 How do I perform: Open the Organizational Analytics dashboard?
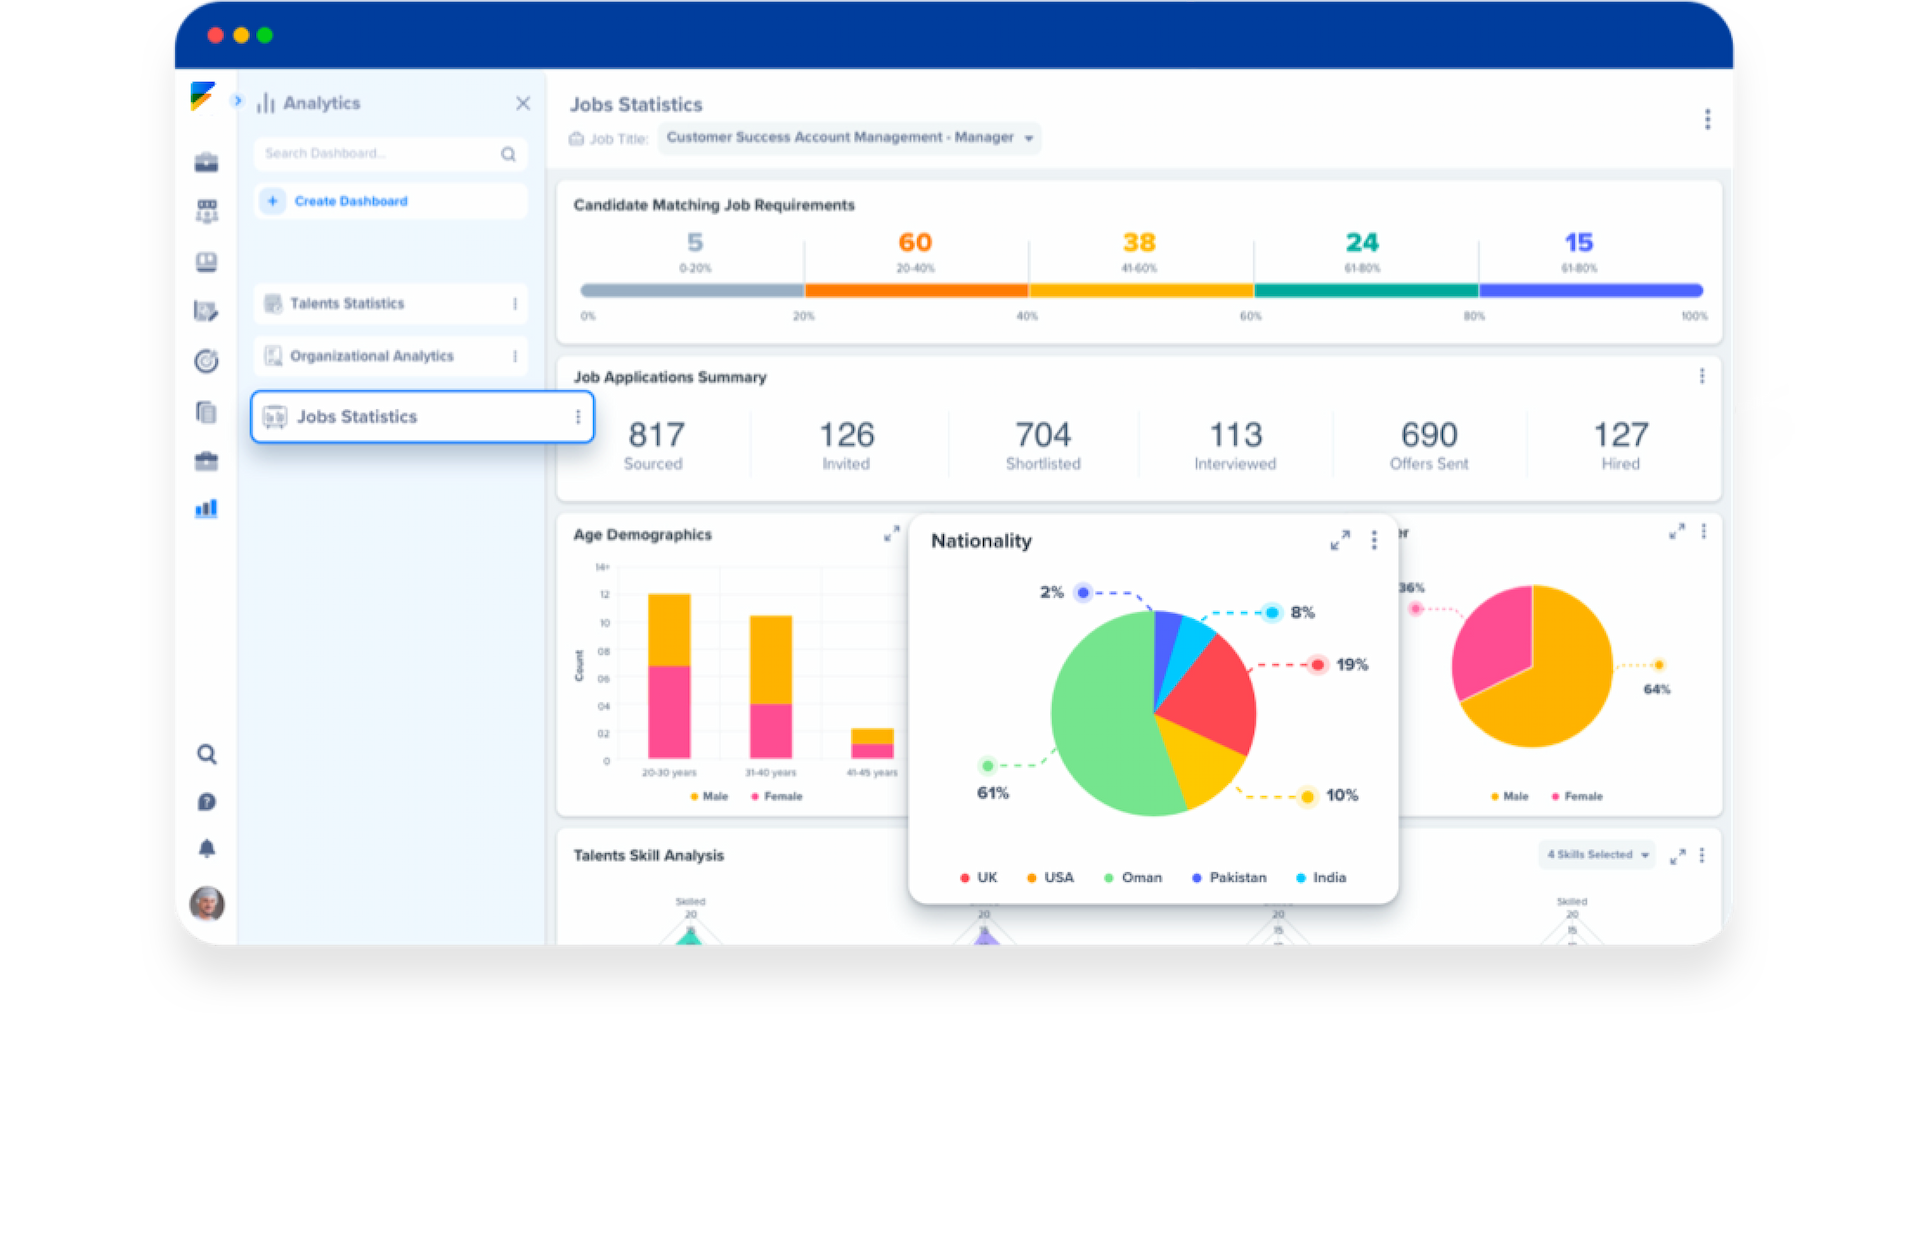[390, 356]
